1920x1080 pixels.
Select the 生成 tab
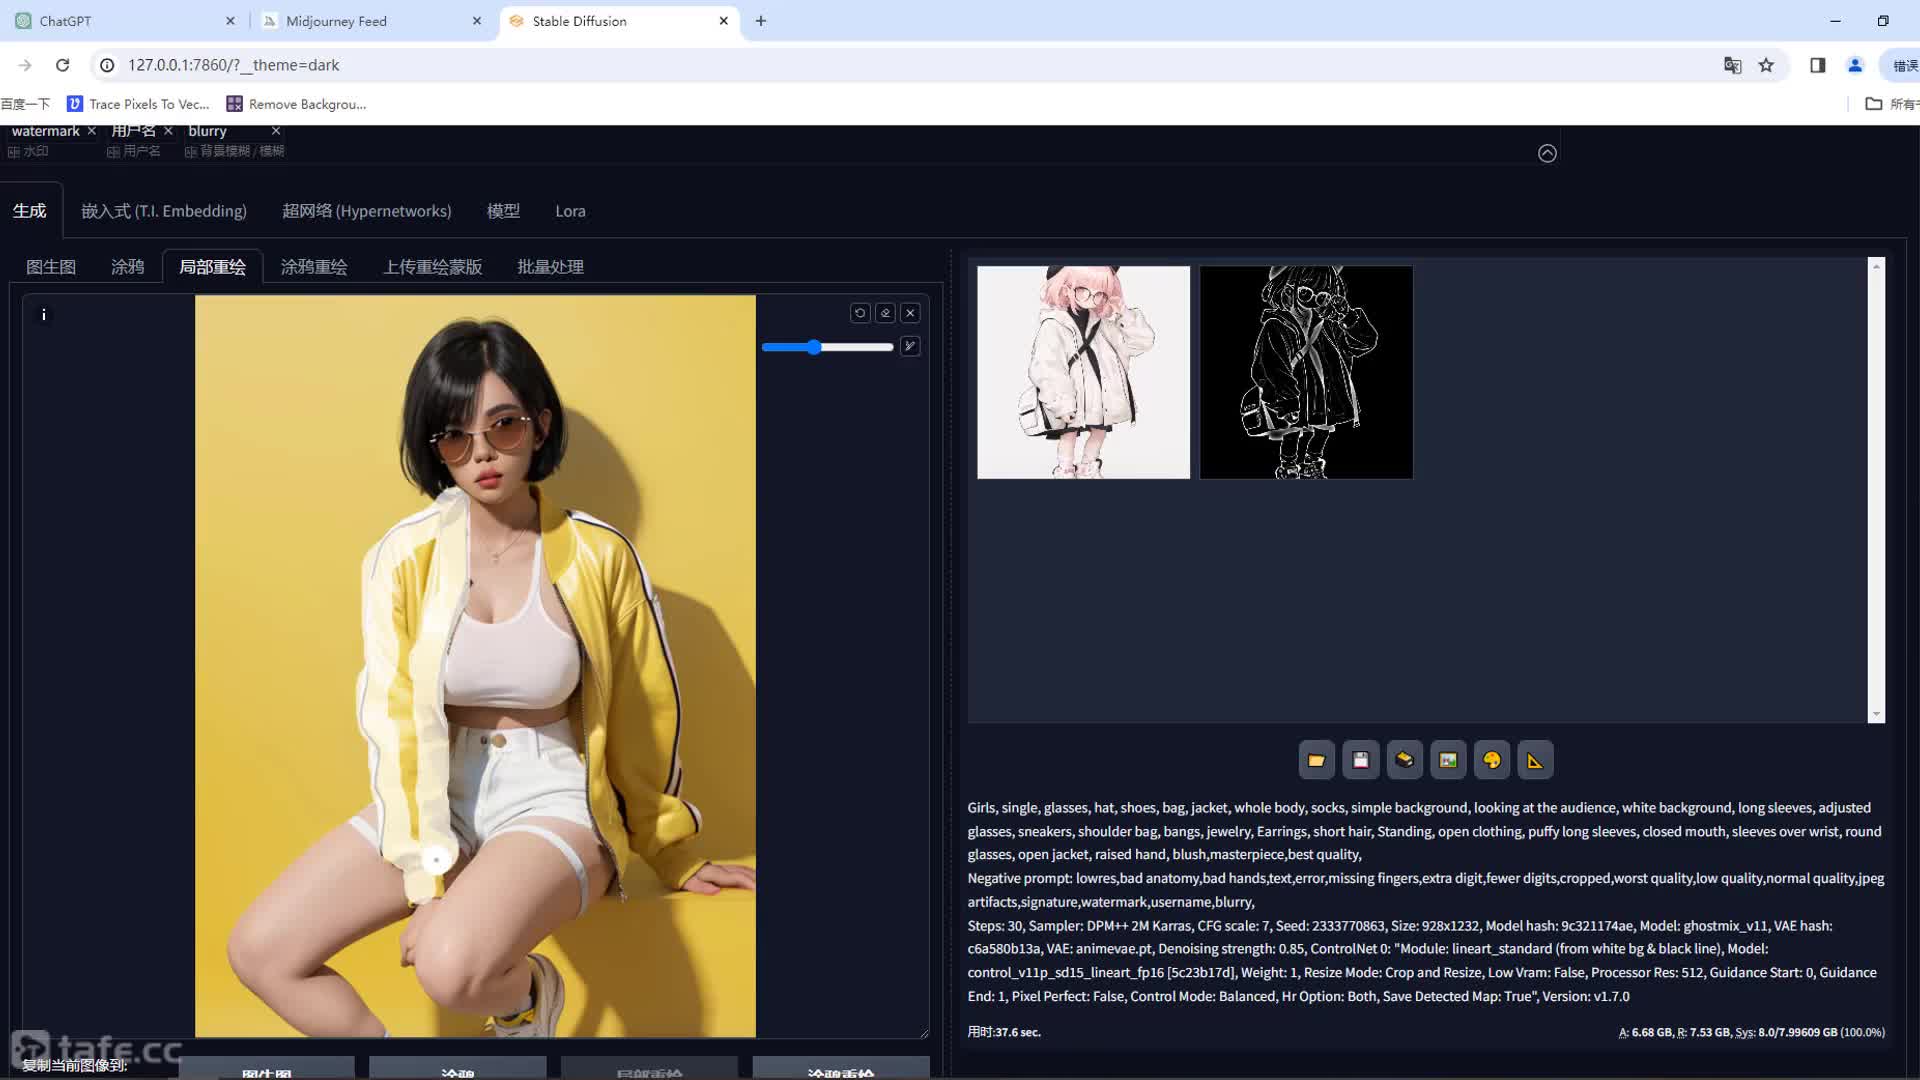[30, 211]
